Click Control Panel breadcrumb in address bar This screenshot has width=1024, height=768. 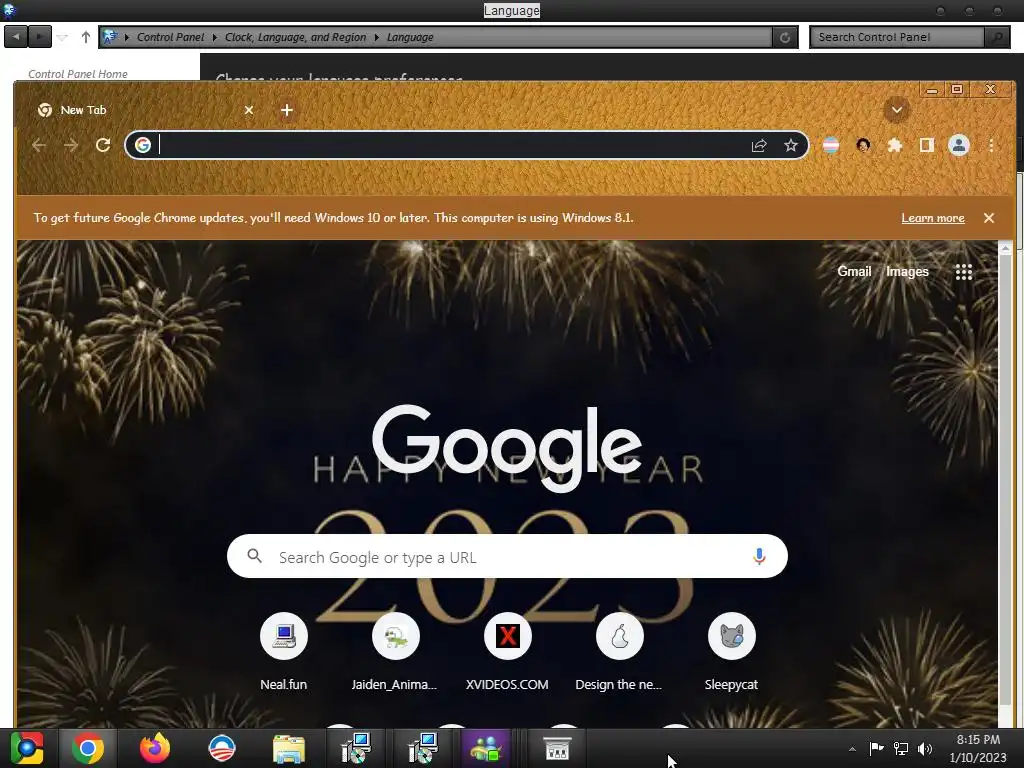[170, 37]
